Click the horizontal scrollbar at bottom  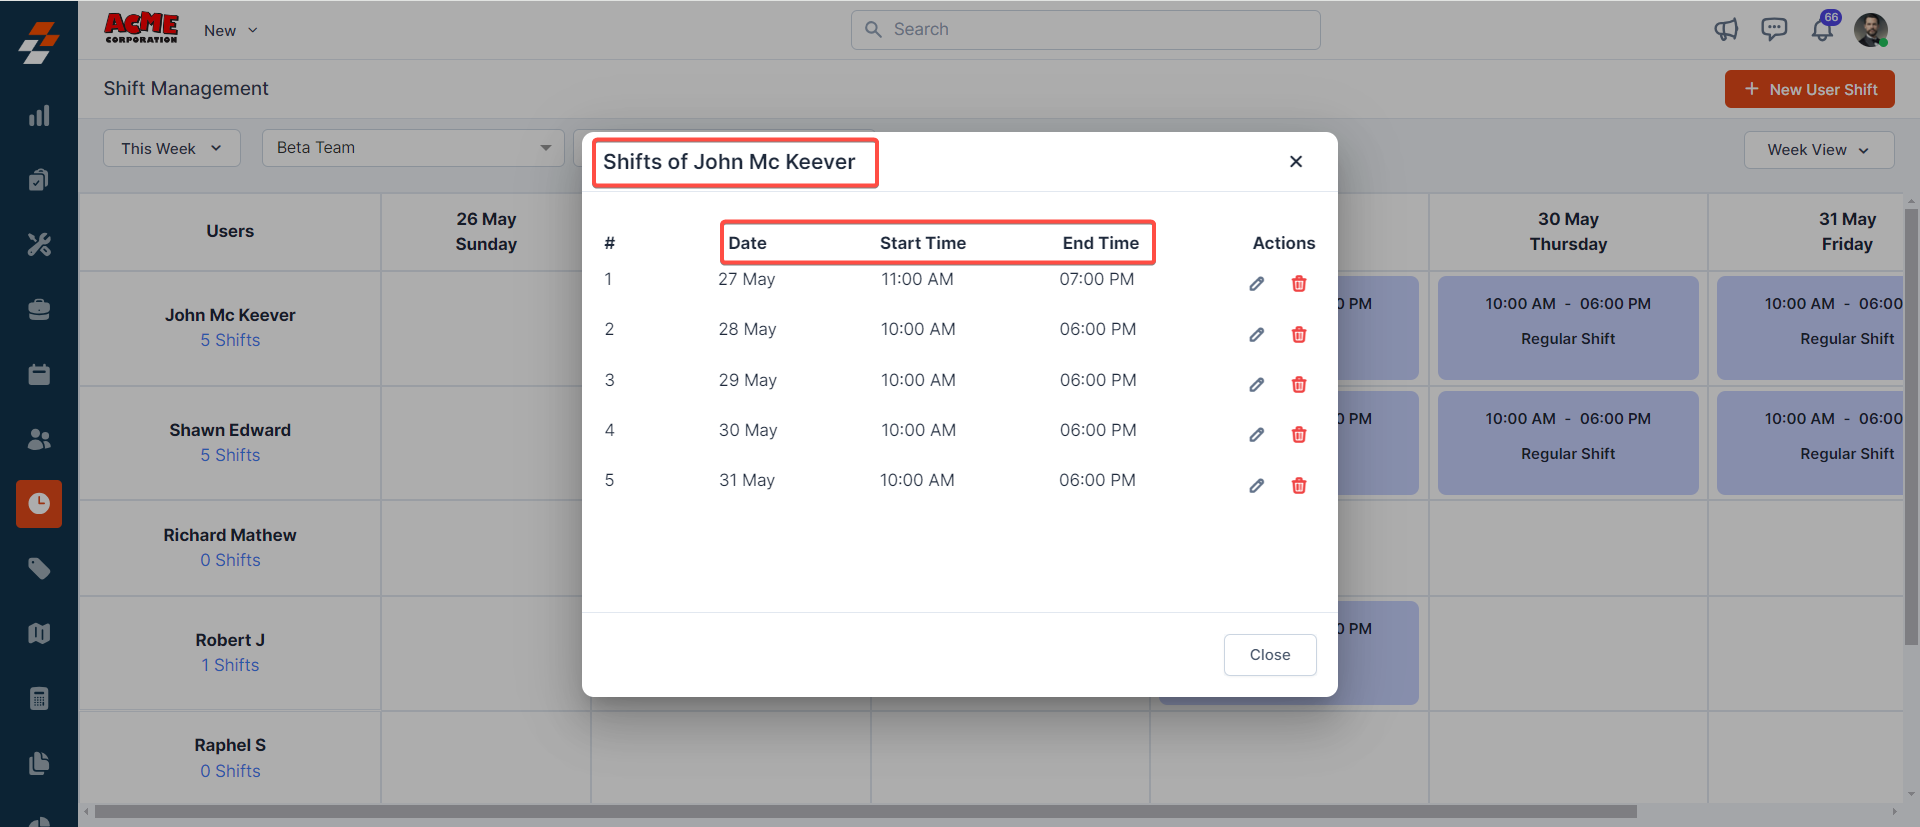[865, 811]
